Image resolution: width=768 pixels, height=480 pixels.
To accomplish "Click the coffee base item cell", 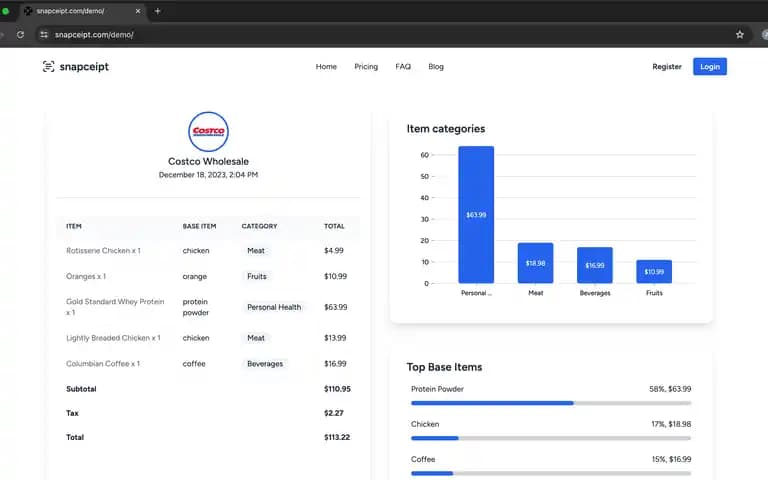I will [194, 363].
